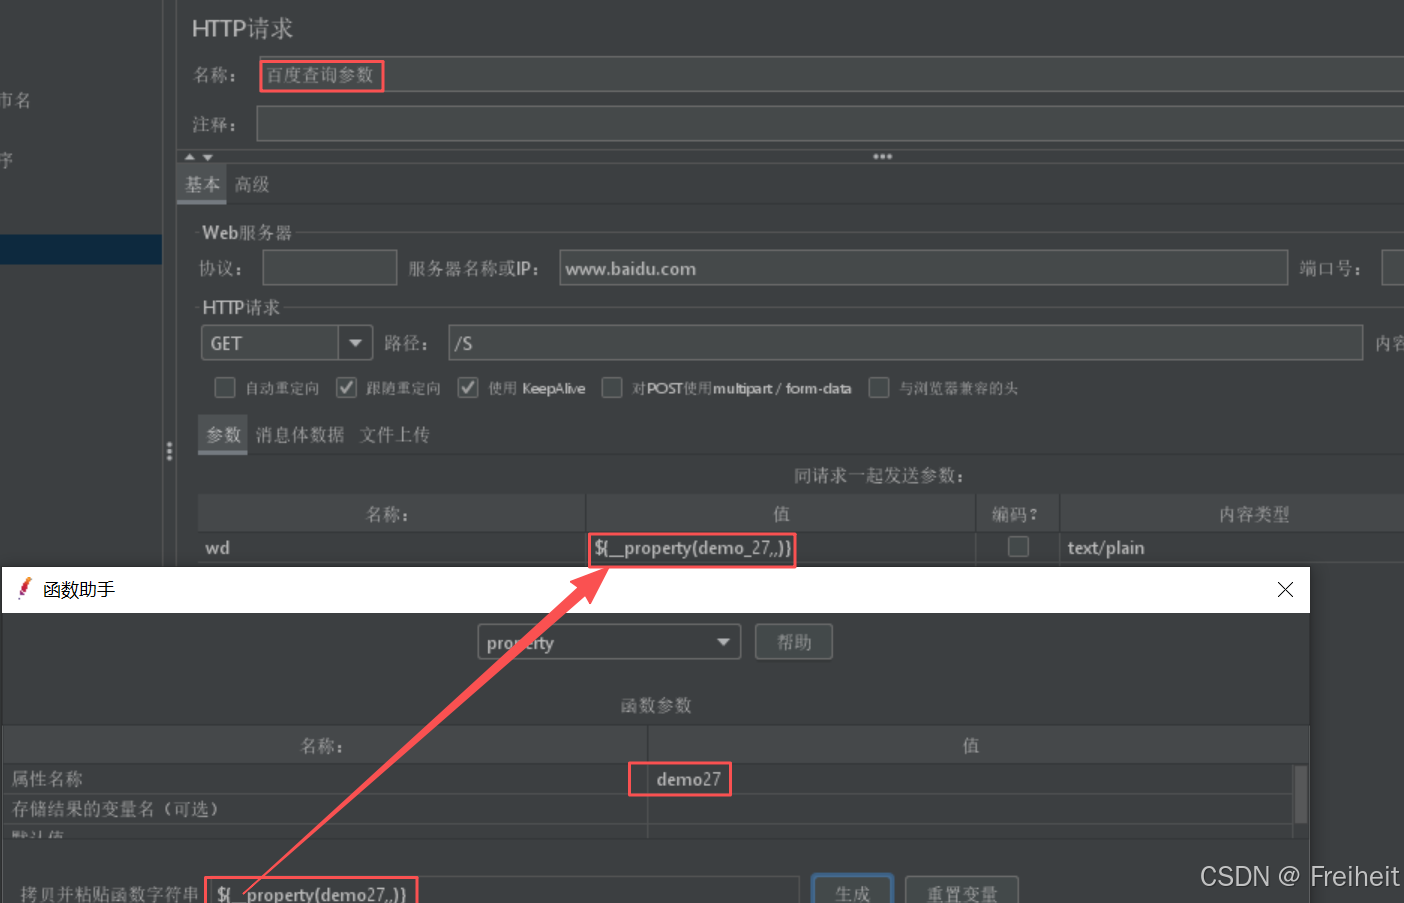Click the 注释 comment input field
This screenshot has height=903, width=1404.
pyautogui.click(x=830, y=124)
